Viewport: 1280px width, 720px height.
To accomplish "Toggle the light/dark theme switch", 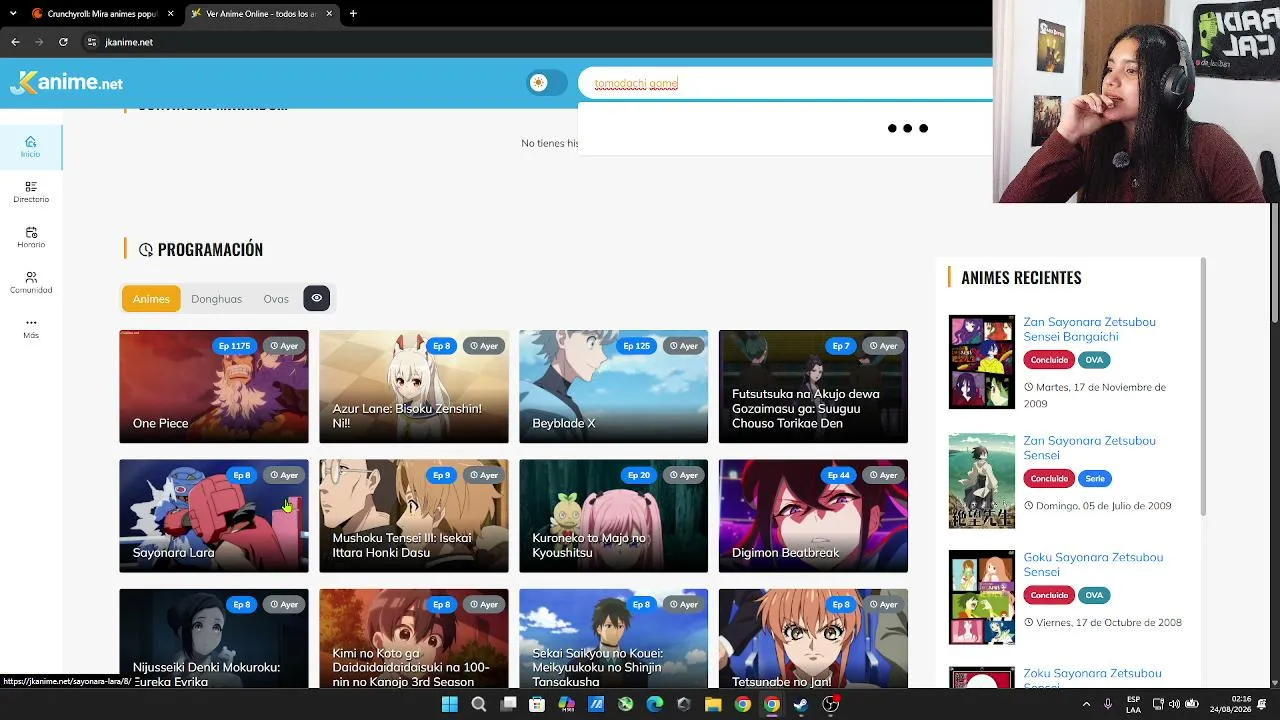I will [x=547, y=83].
